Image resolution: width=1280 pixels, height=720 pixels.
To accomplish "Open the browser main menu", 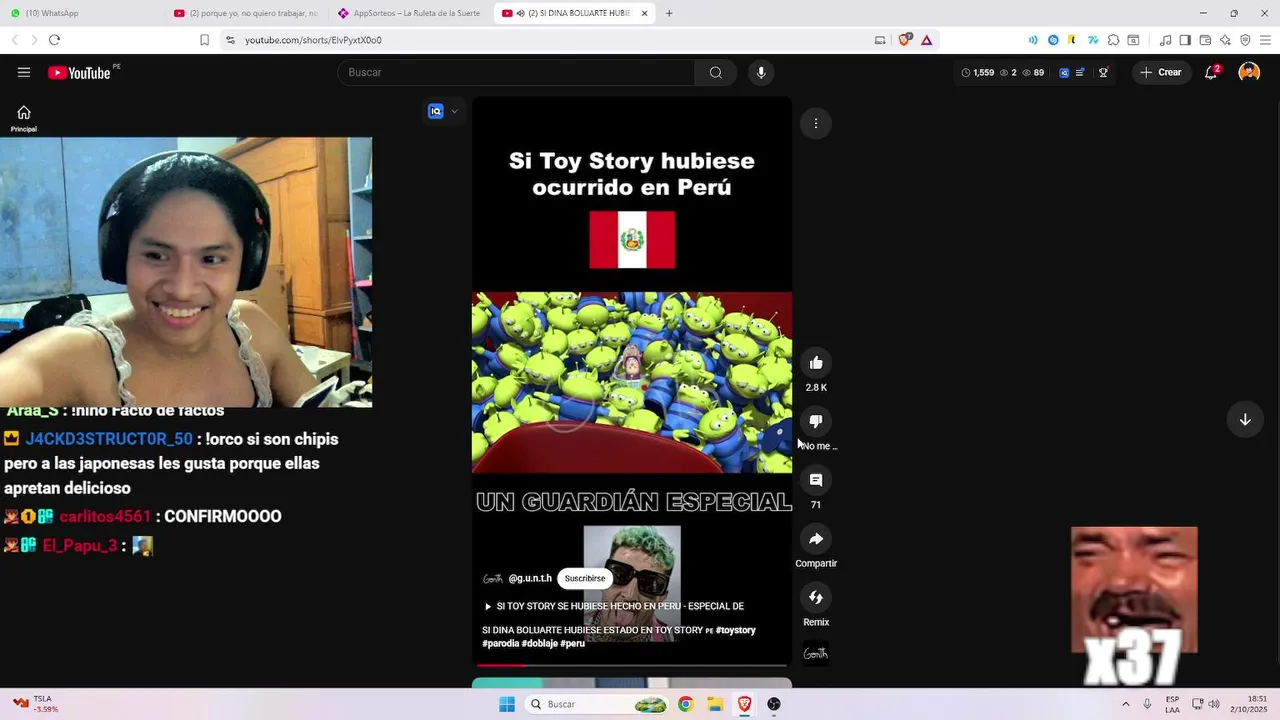I will point(1264,40).
